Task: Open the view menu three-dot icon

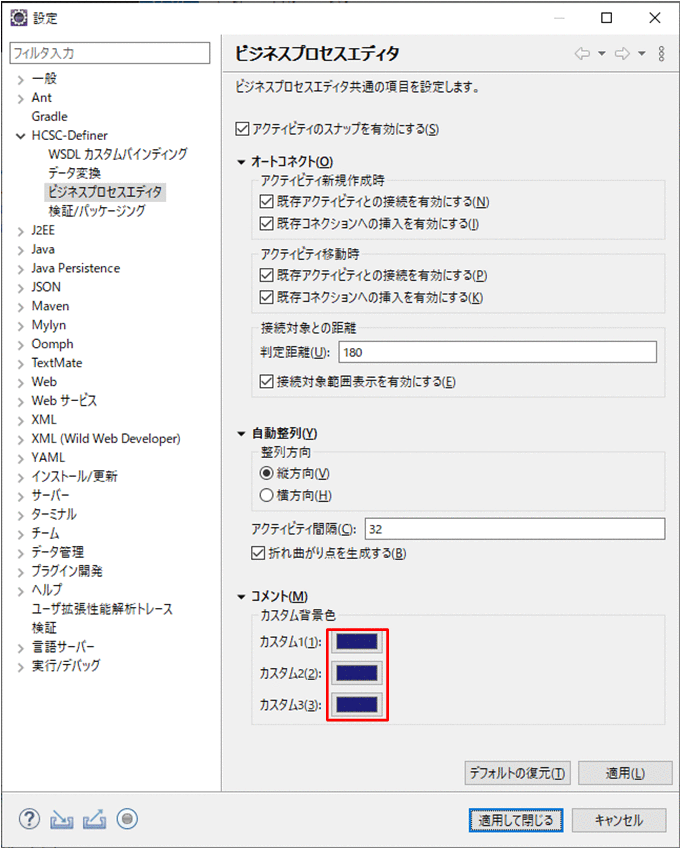Action: (x=661, y=53)
